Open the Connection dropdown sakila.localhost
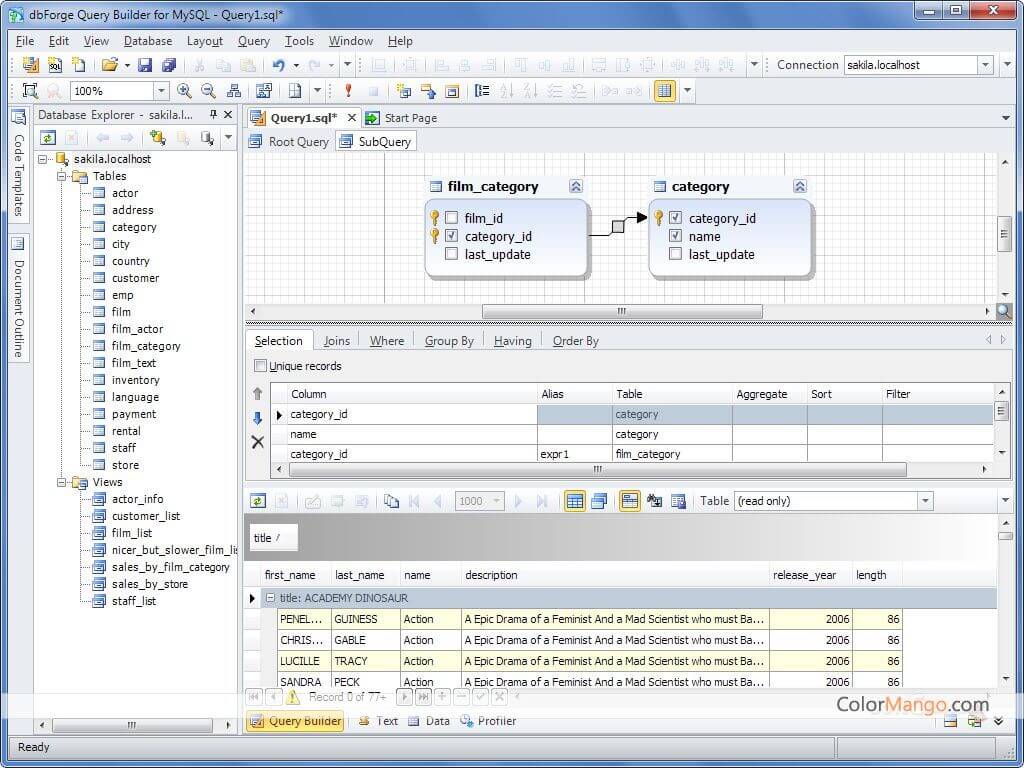 pos(985,65)
